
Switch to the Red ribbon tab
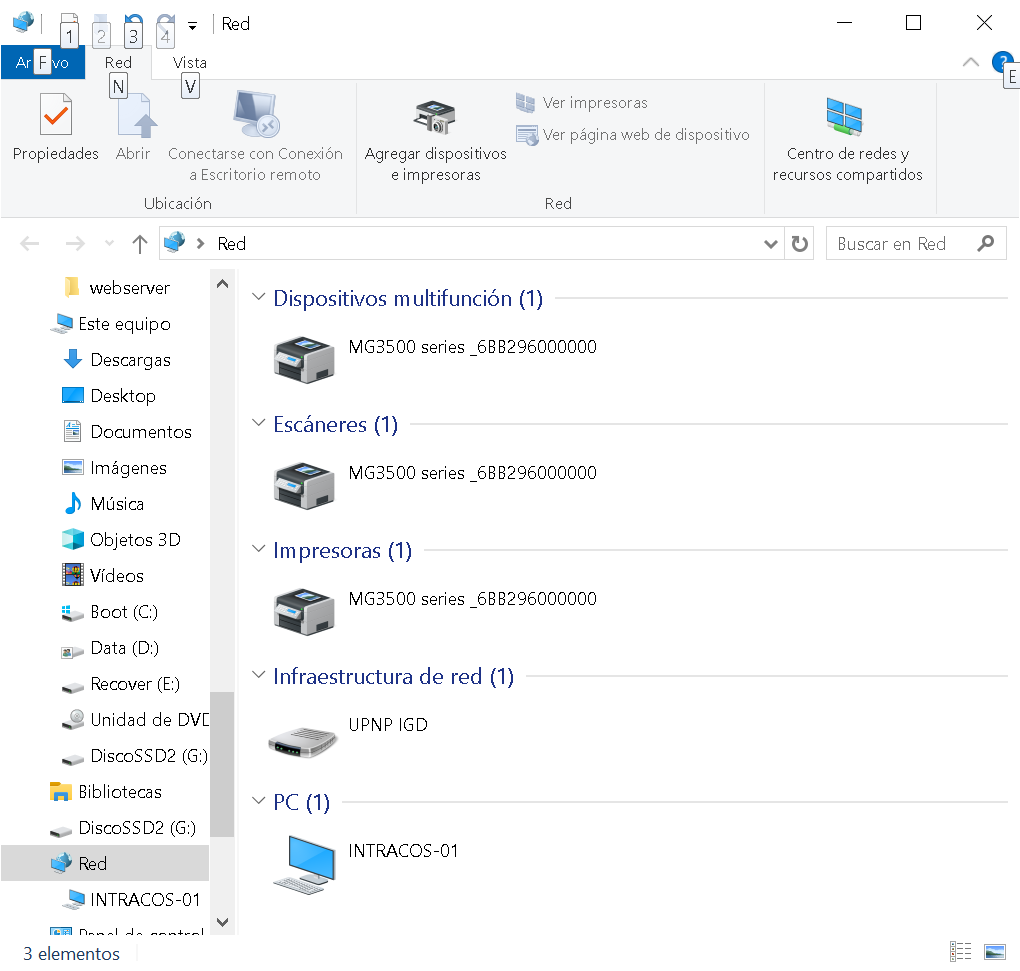point(118,62)
